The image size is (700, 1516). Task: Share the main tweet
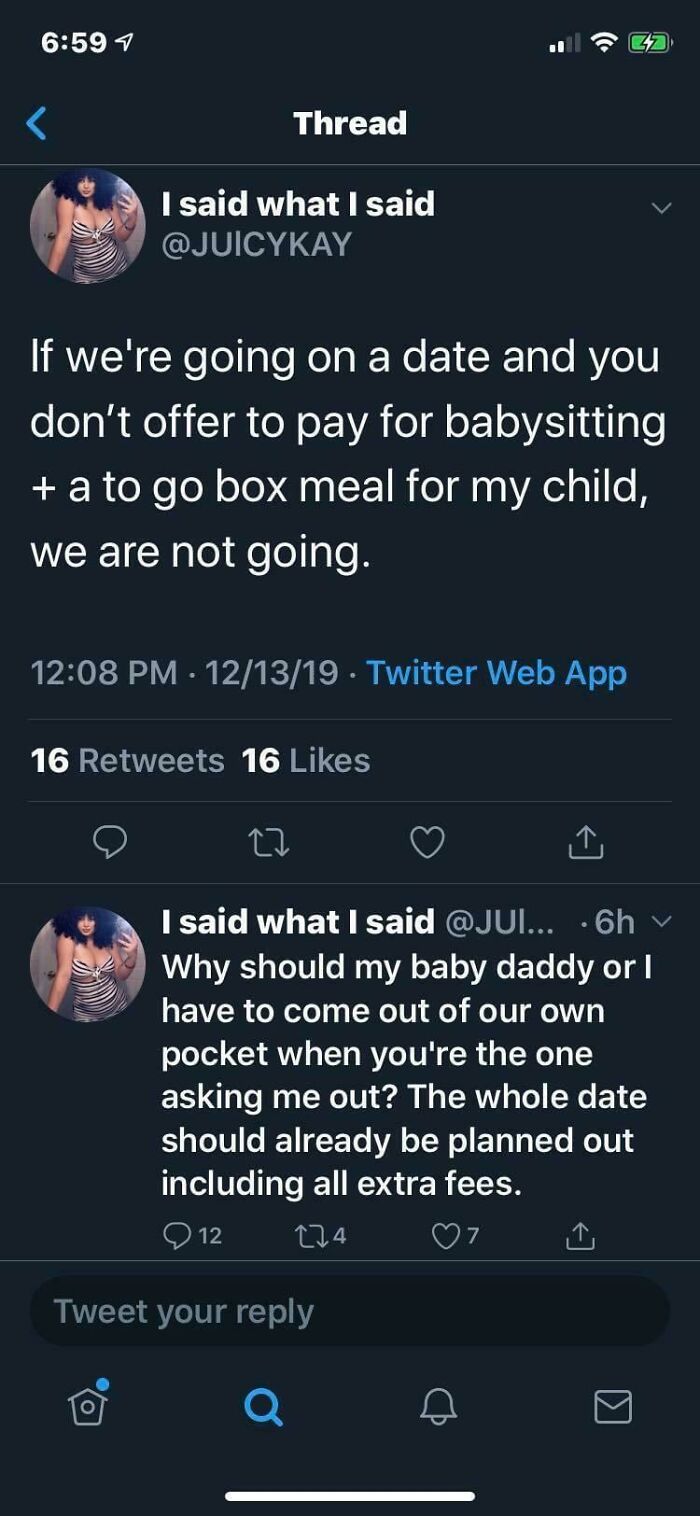(581, 842)
